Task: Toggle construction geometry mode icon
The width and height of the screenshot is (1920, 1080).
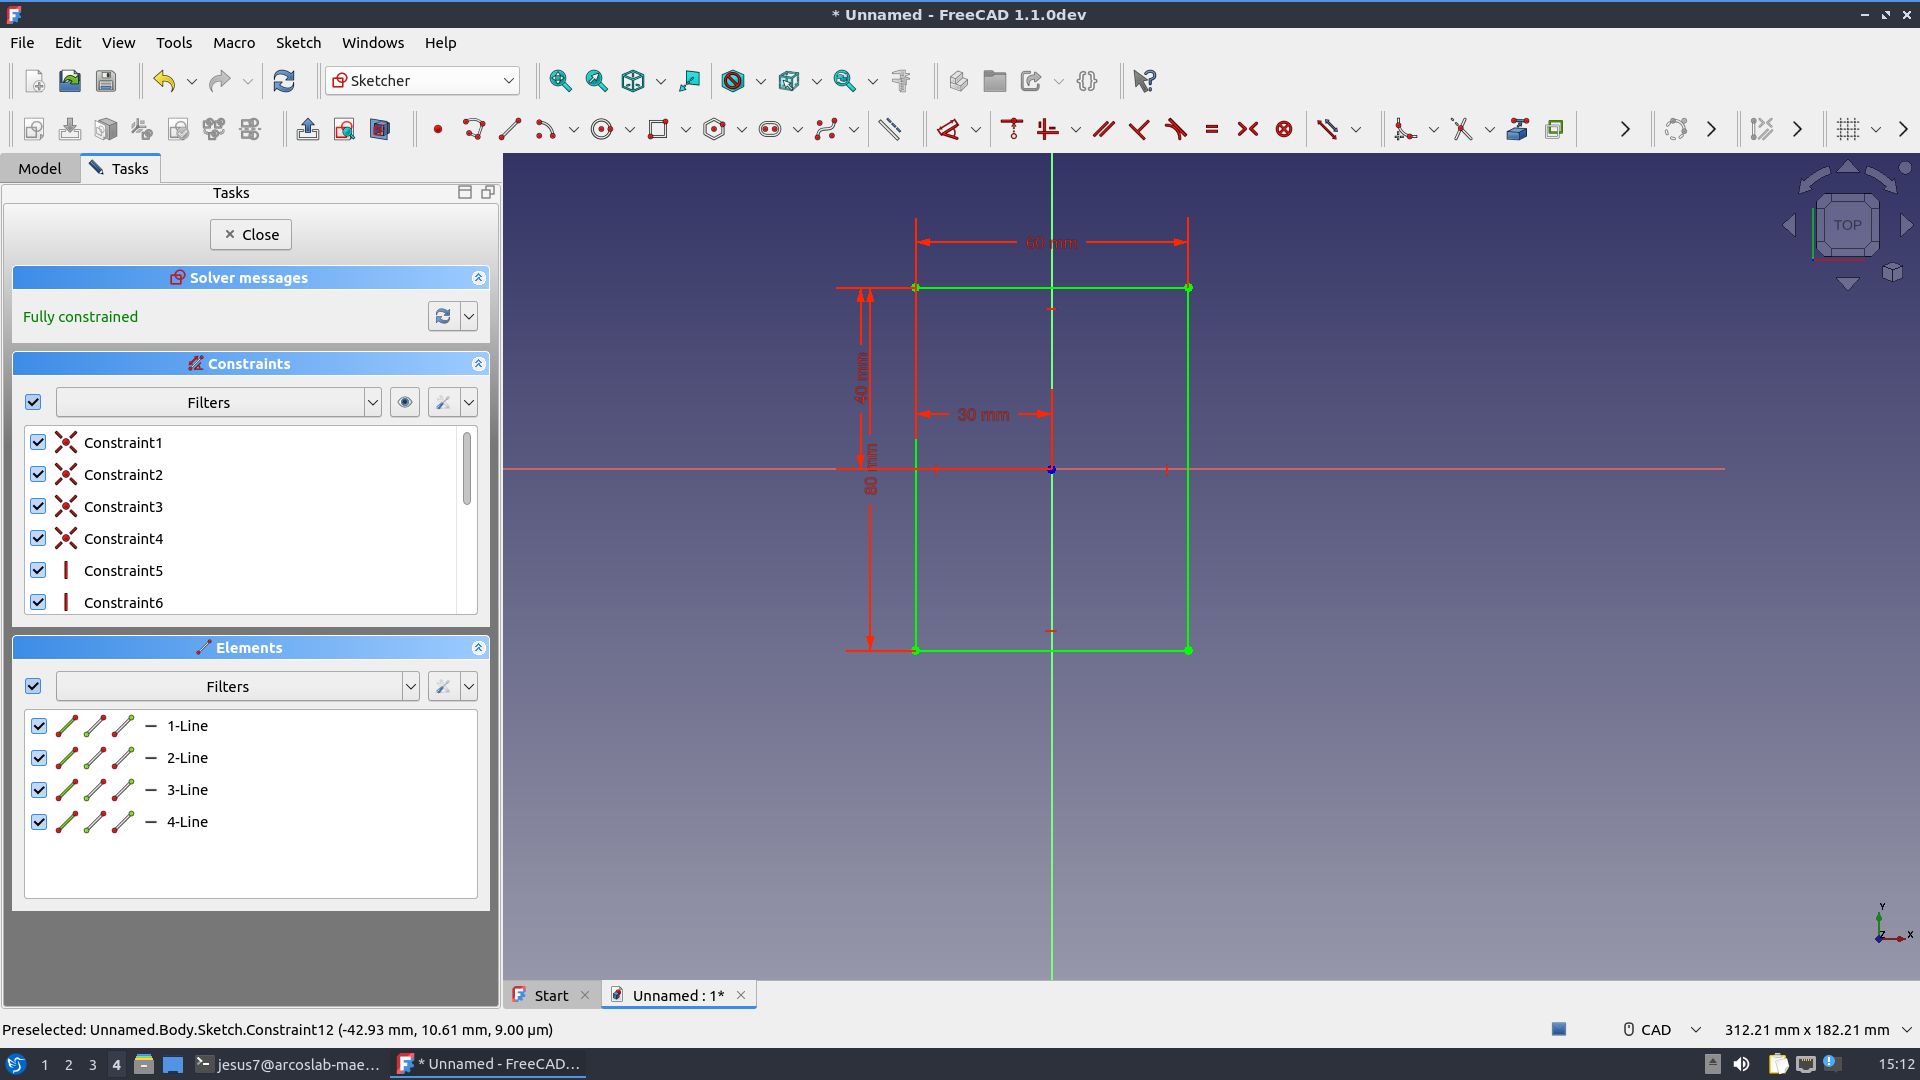Action: pos(889,129)
